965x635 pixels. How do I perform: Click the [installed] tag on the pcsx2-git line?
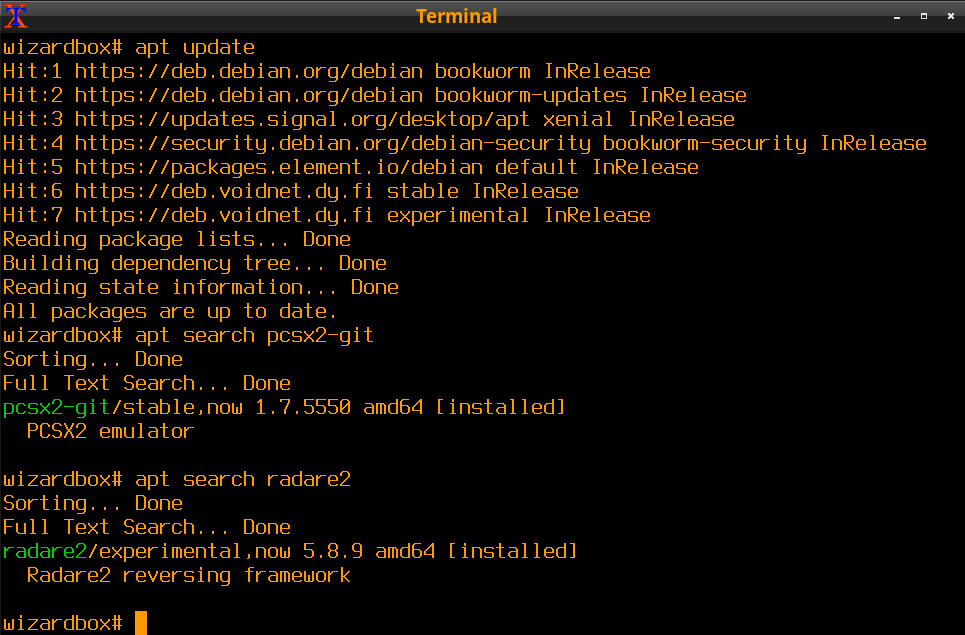(500, 407)
